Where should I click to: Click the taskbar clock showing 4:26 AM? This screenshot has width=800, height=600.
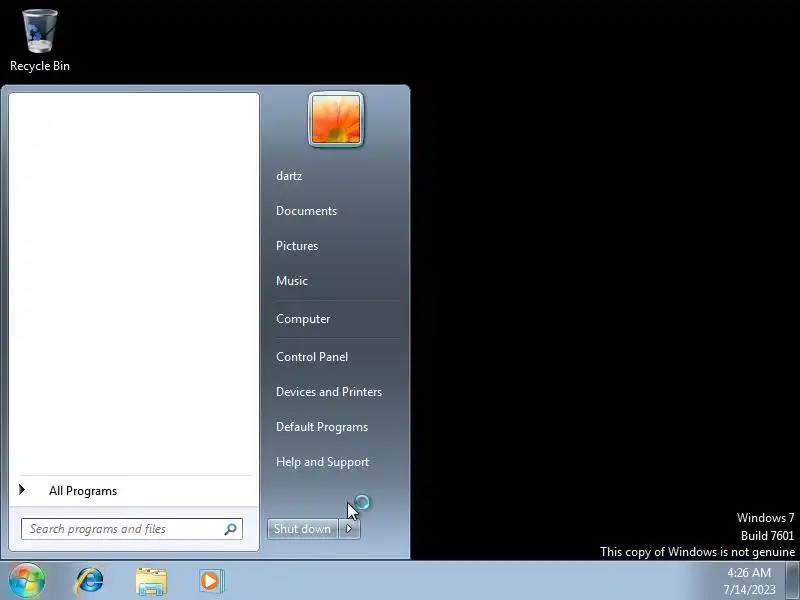pos(749,581)
